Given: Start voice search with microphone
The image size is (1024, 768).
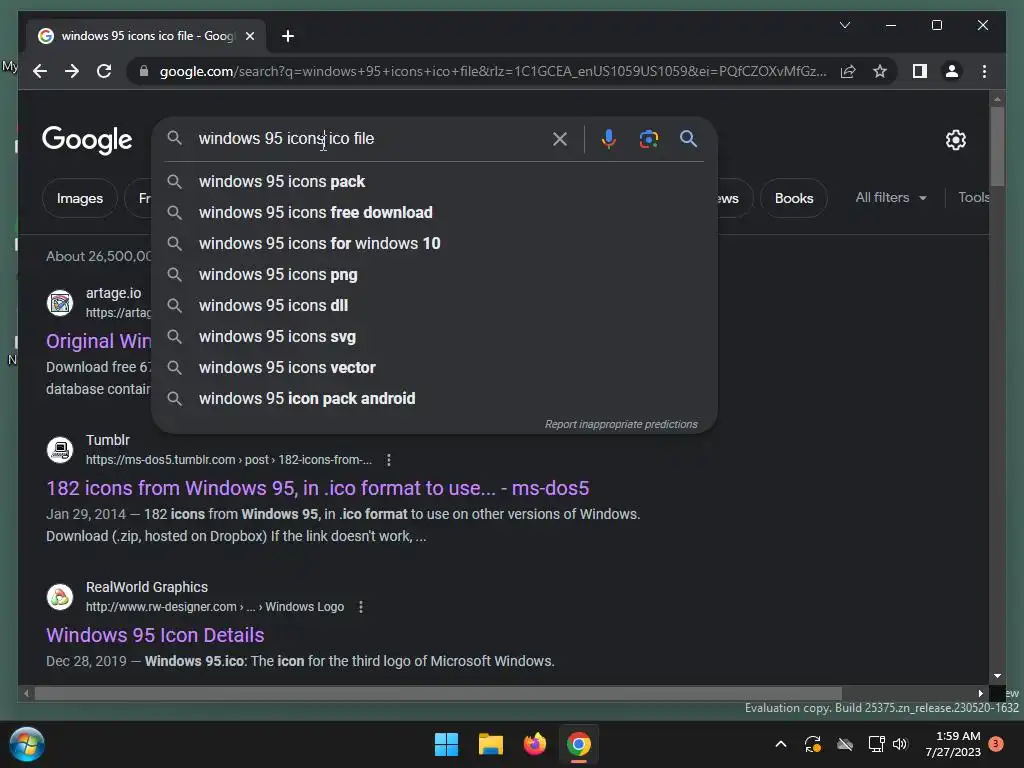Looking at the screenshot, I should [608, 138].
